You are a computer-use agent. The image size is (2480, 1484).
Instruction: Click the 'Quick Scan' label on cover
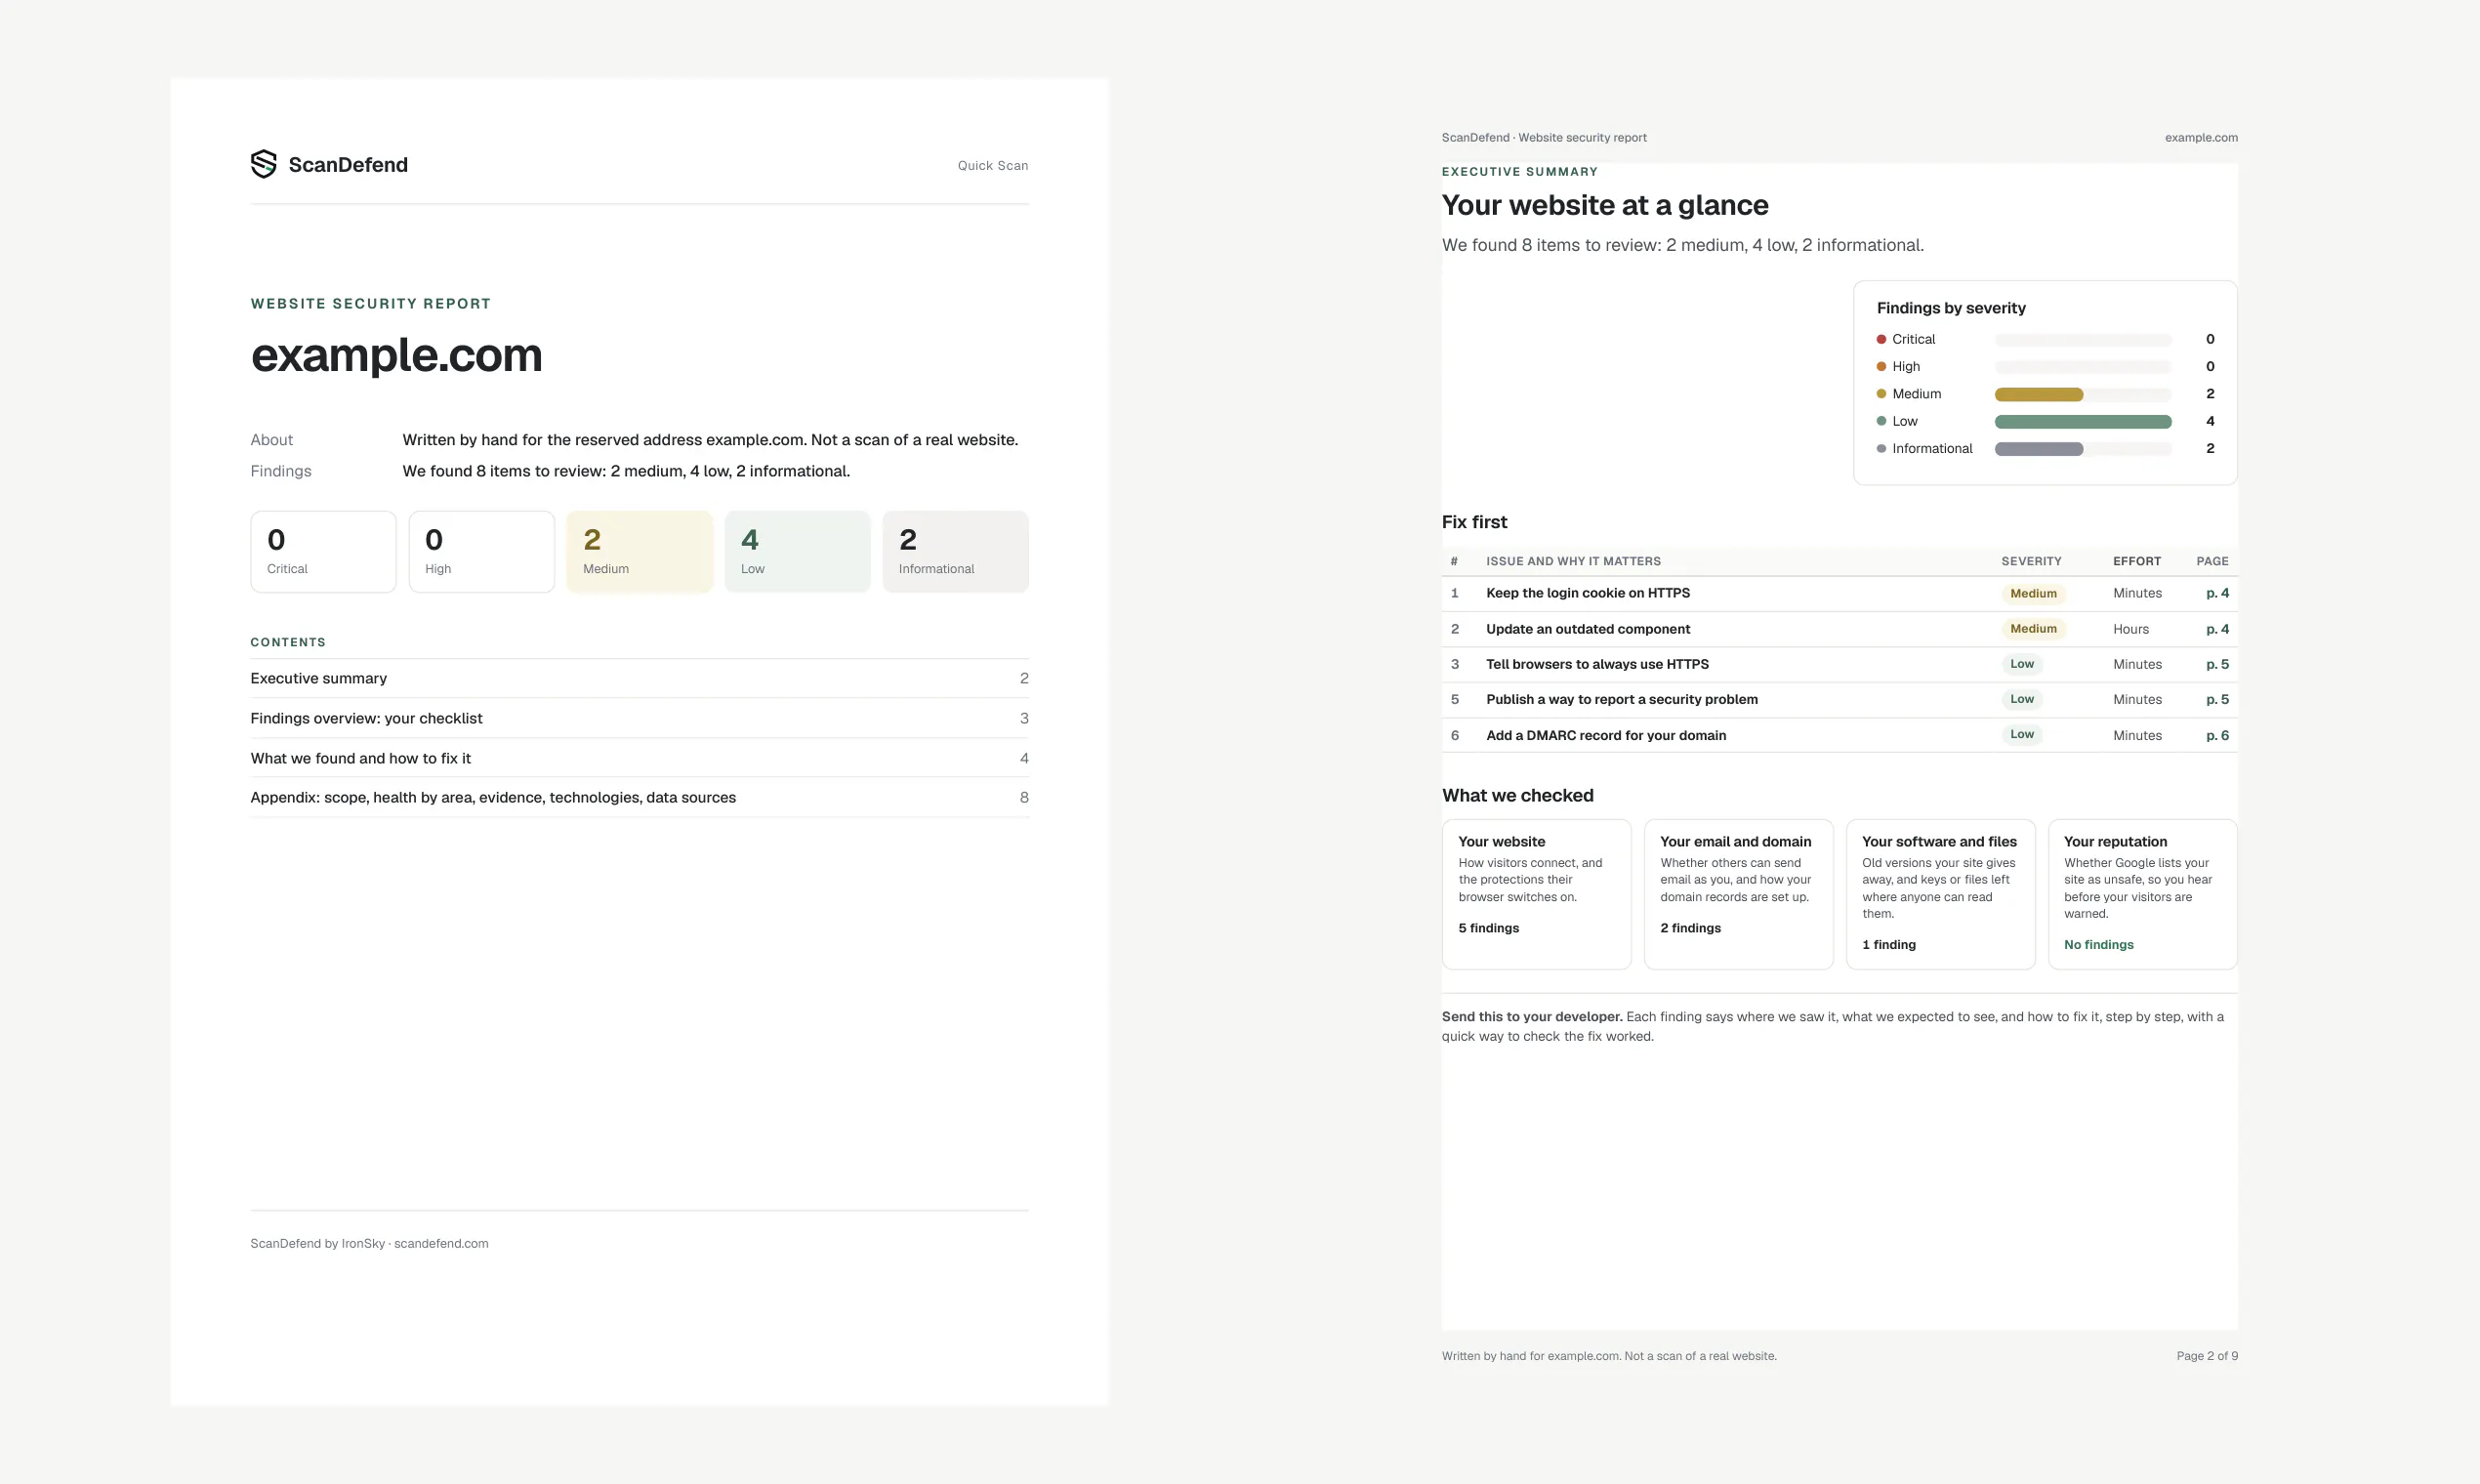click(x=992, y=165)
